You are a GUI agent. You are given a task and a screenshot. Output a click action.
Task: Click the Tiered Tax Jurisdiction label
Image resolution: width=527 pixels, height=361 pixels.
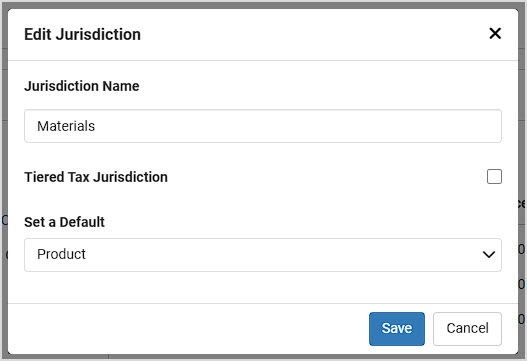pos(96,177)
